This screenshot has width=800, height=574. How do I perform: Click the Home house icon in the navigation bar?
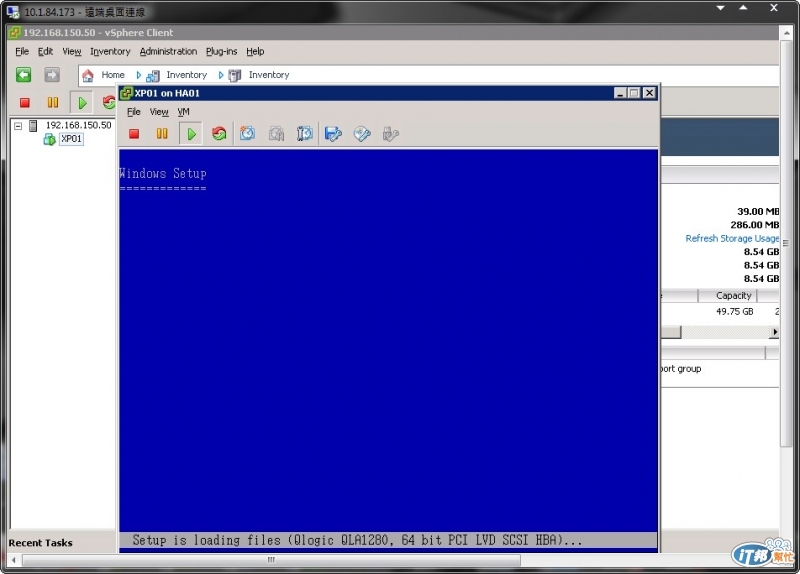(88, 76)
